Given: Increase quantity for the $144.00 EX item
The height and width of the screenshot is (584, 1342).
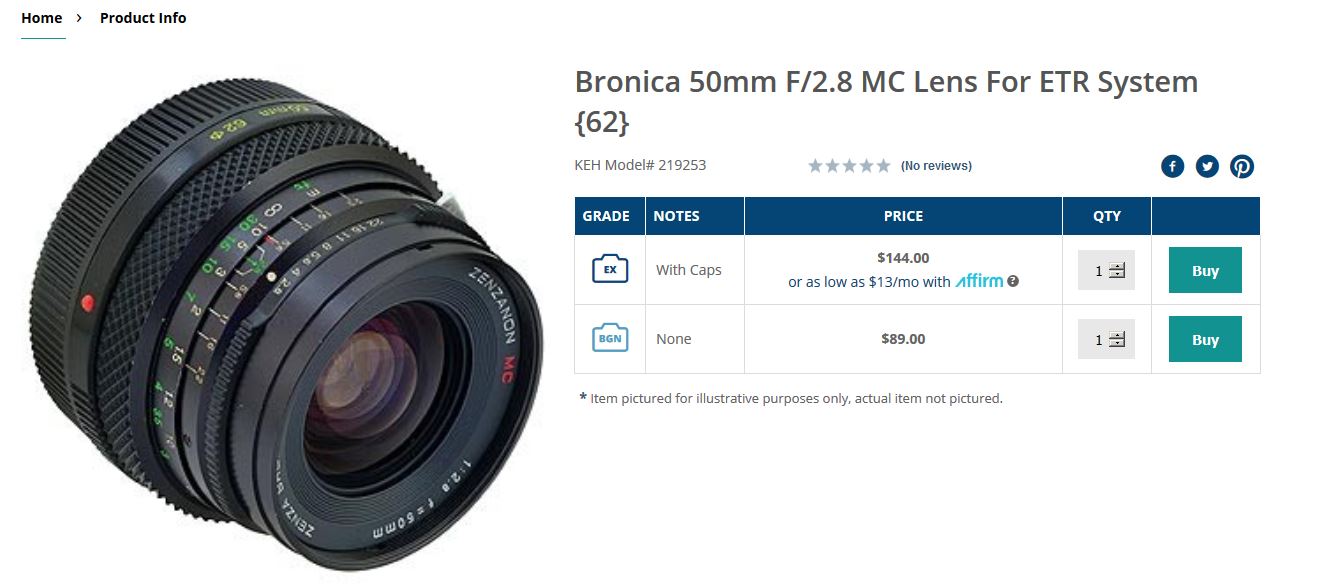Looking at the screenshot, I should [1117, 266].
